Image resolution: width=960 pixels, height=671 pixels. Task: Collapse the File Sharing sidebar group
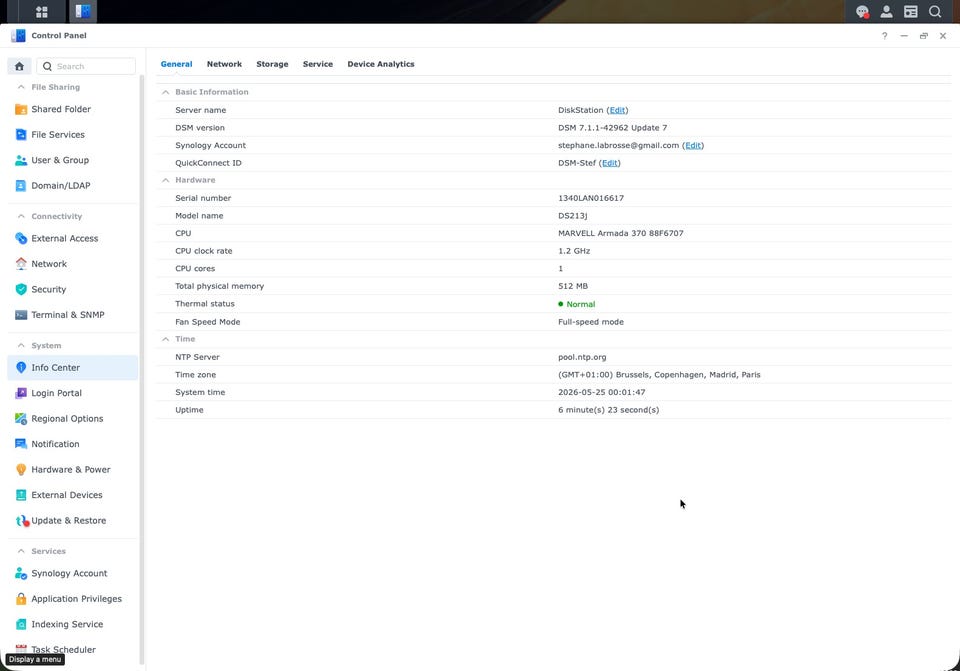[21, 87]
